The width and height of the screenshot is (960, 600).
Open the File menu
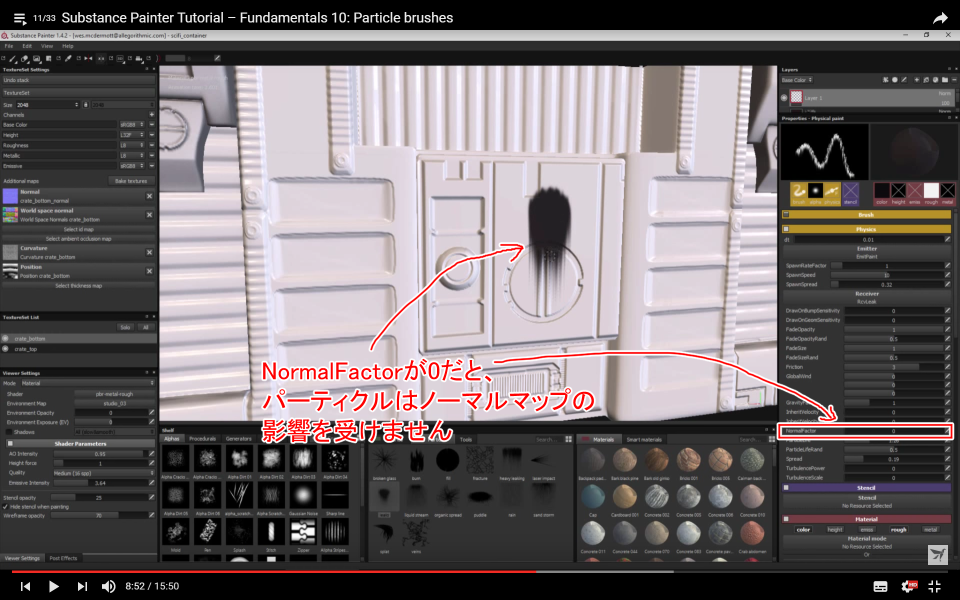[9, 46]
